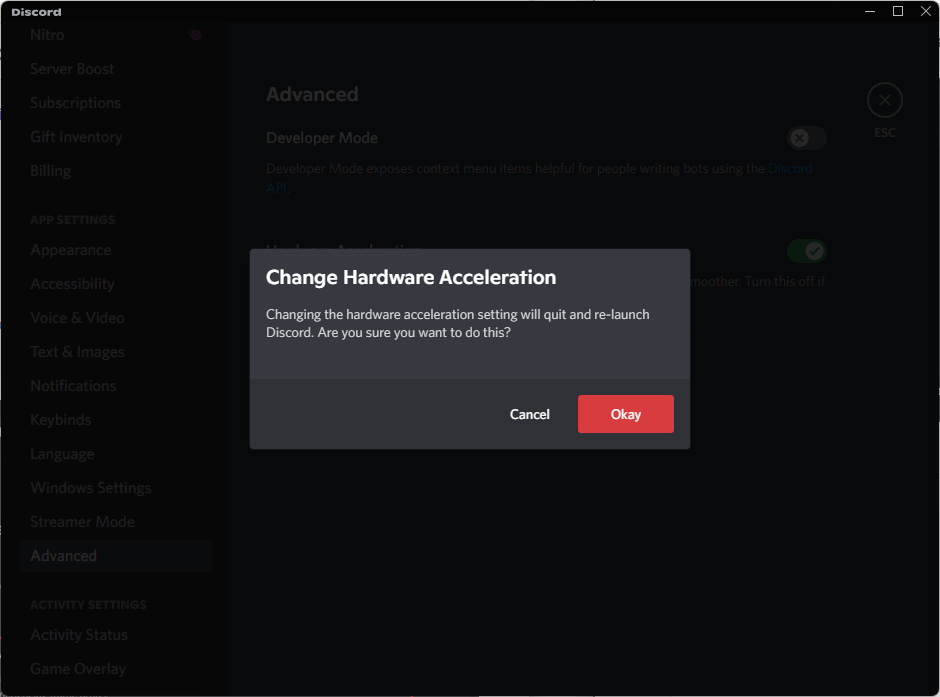This screenshot has height=697, width=940.
Task: Select Appearance in App Settings
Action: coord(70,249)
